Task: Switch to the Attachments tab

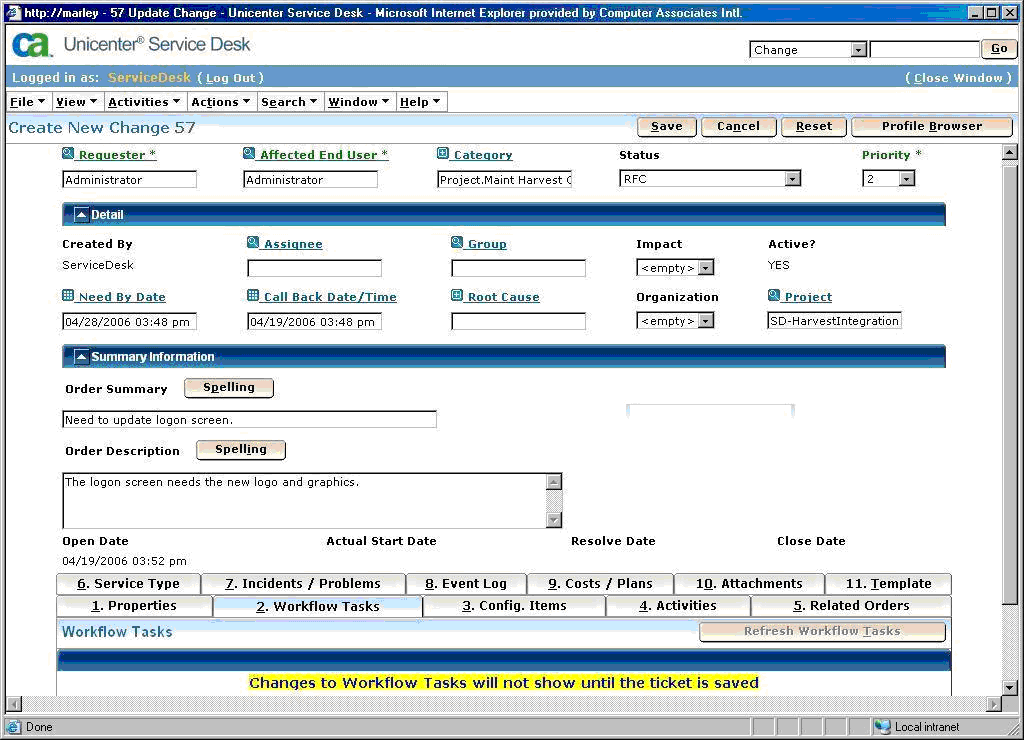Action: (x=751, y=583)
